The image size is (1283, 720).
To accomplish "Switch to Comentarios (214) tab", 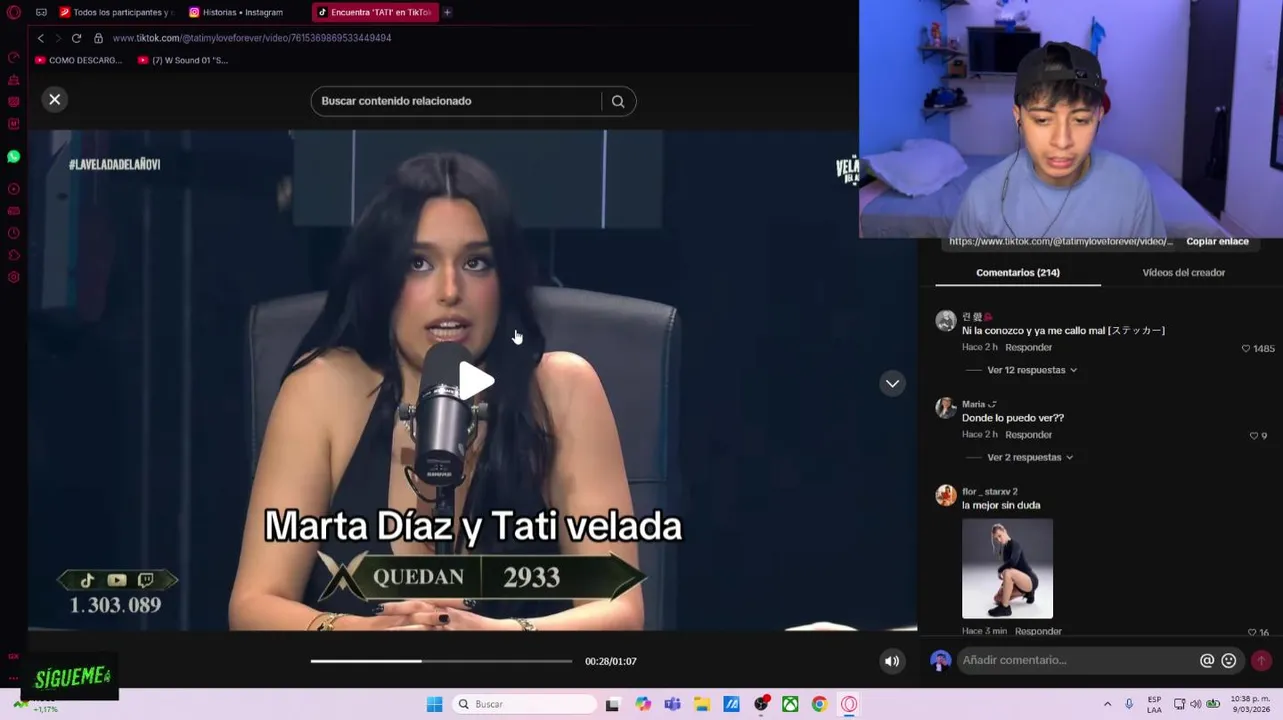I will 1018,272.
